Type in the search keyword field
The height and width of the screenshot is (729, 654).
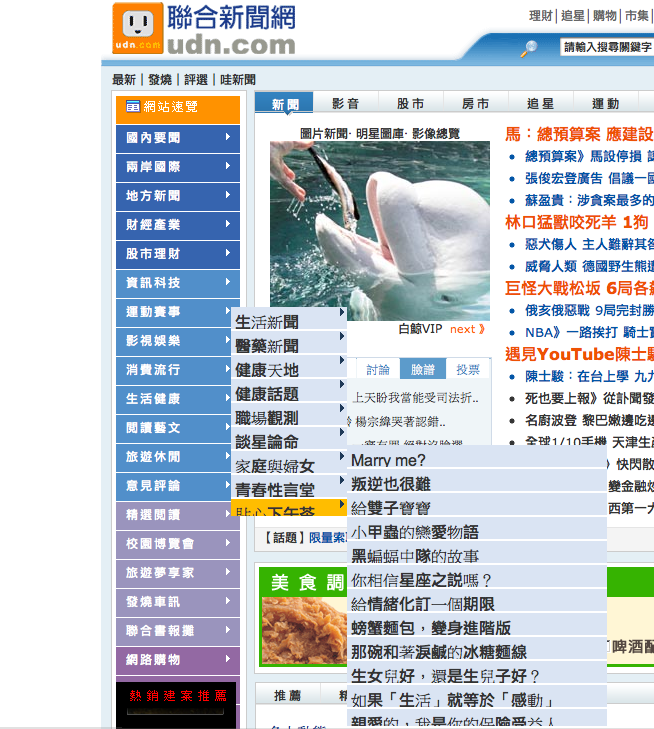coord(606,47)
